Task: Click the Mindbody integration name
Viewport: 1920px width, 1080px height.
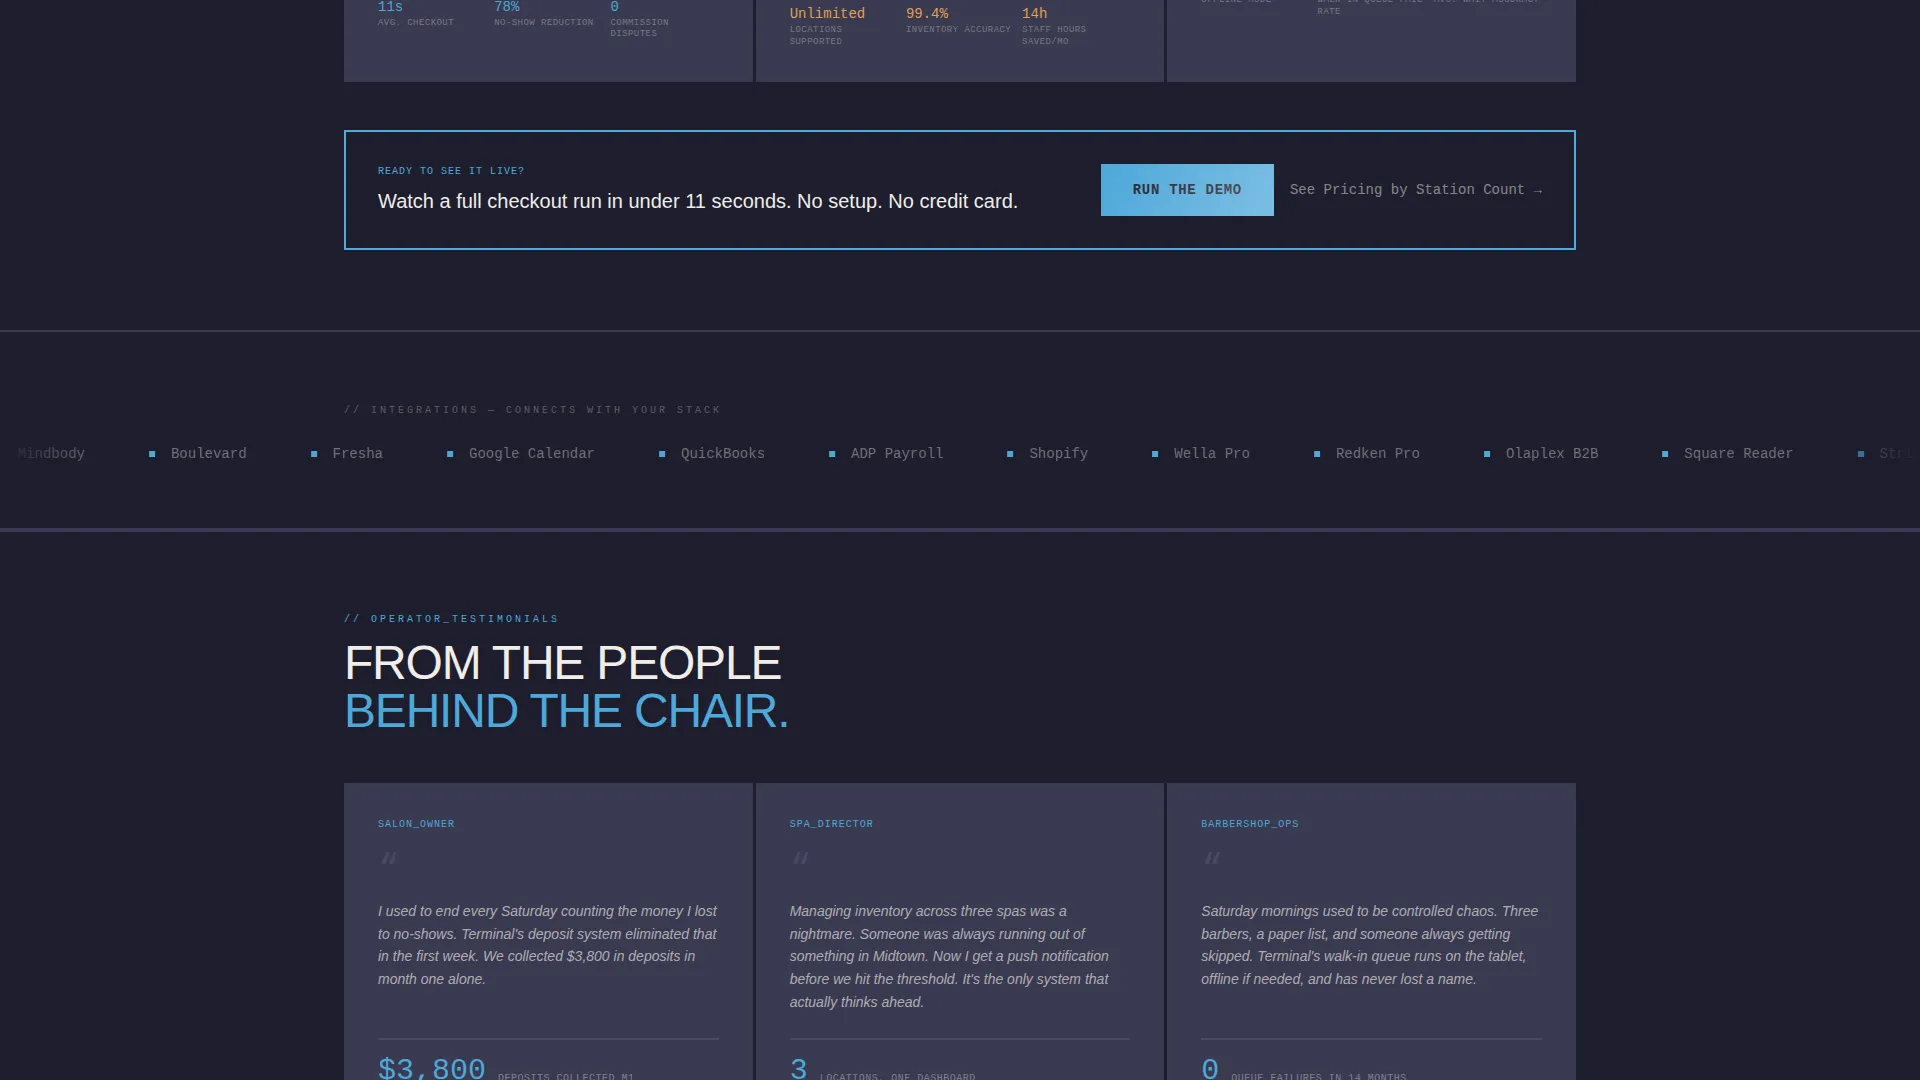Action: click(x=51, y=454)
